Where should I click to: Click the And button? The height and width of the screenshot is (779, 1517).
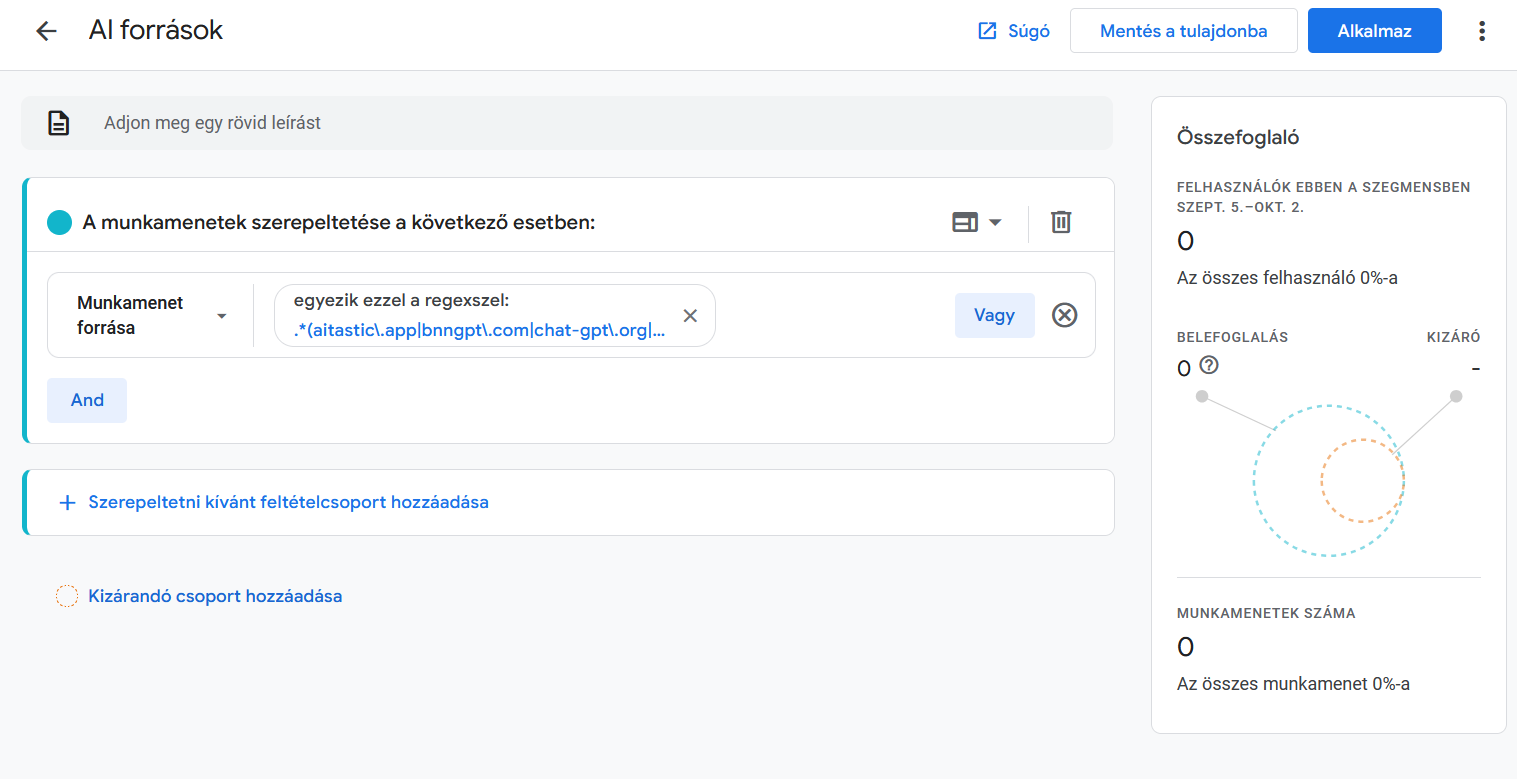tap(87, 400)
